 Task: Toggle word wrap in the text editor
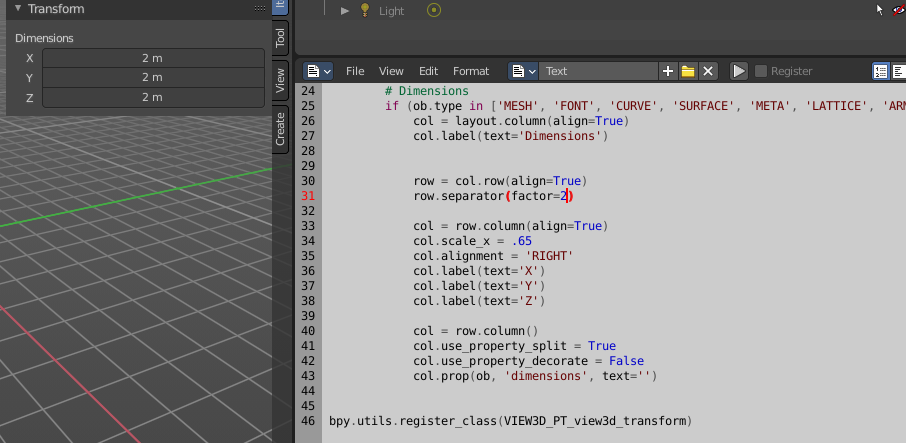pos(898,71)
